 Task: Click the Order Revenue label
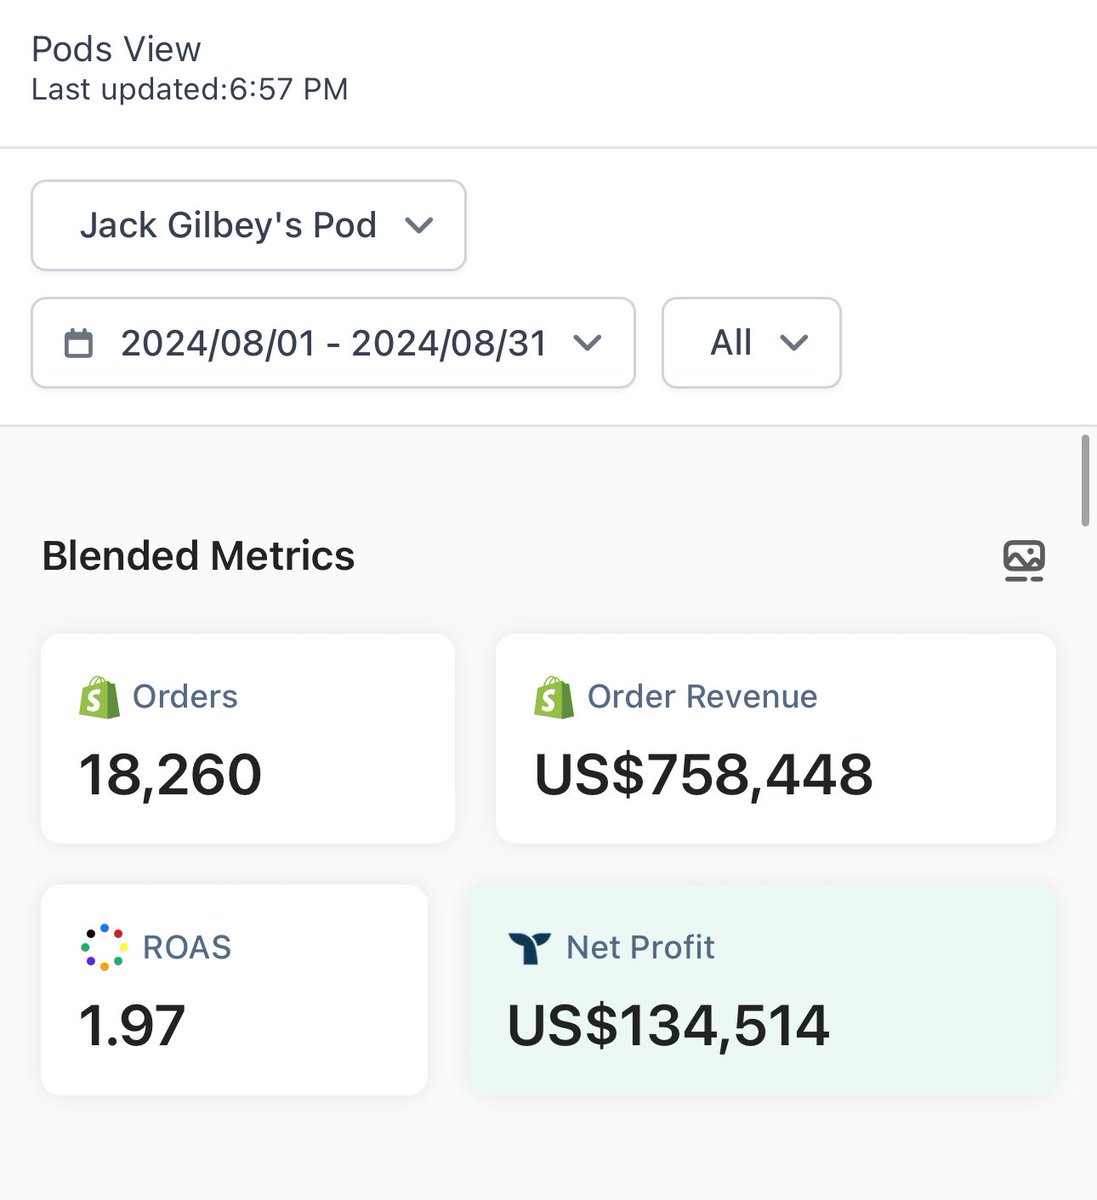702,696
